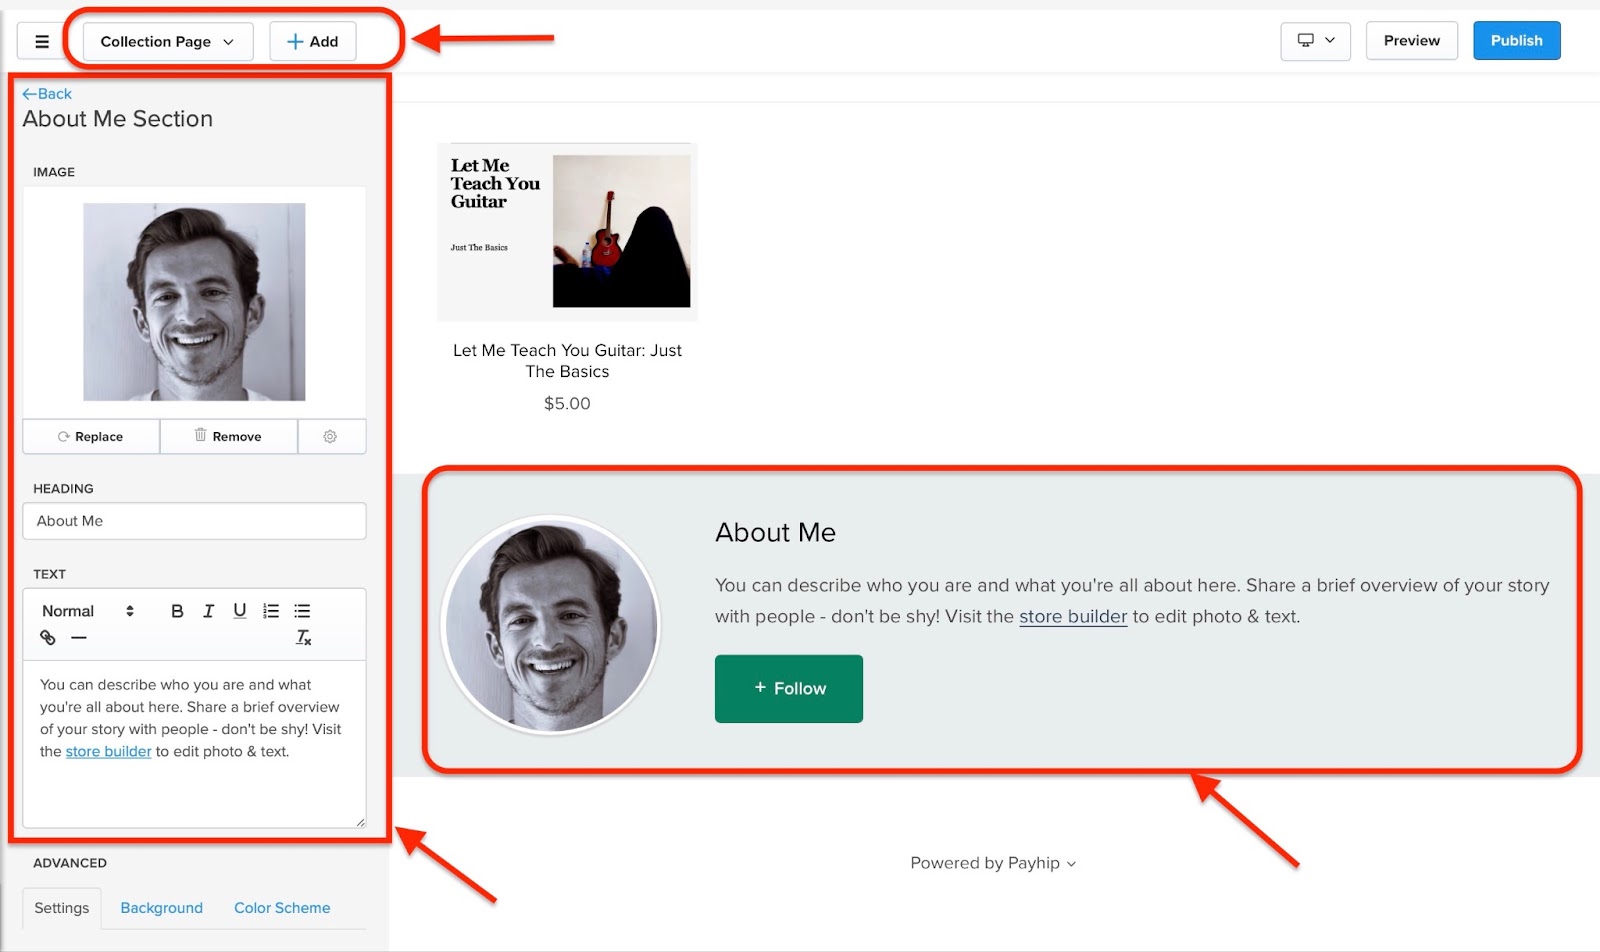Open store builder link in preview
The width and height of the screenshot is (1600, 952).
click(1073, 616)
